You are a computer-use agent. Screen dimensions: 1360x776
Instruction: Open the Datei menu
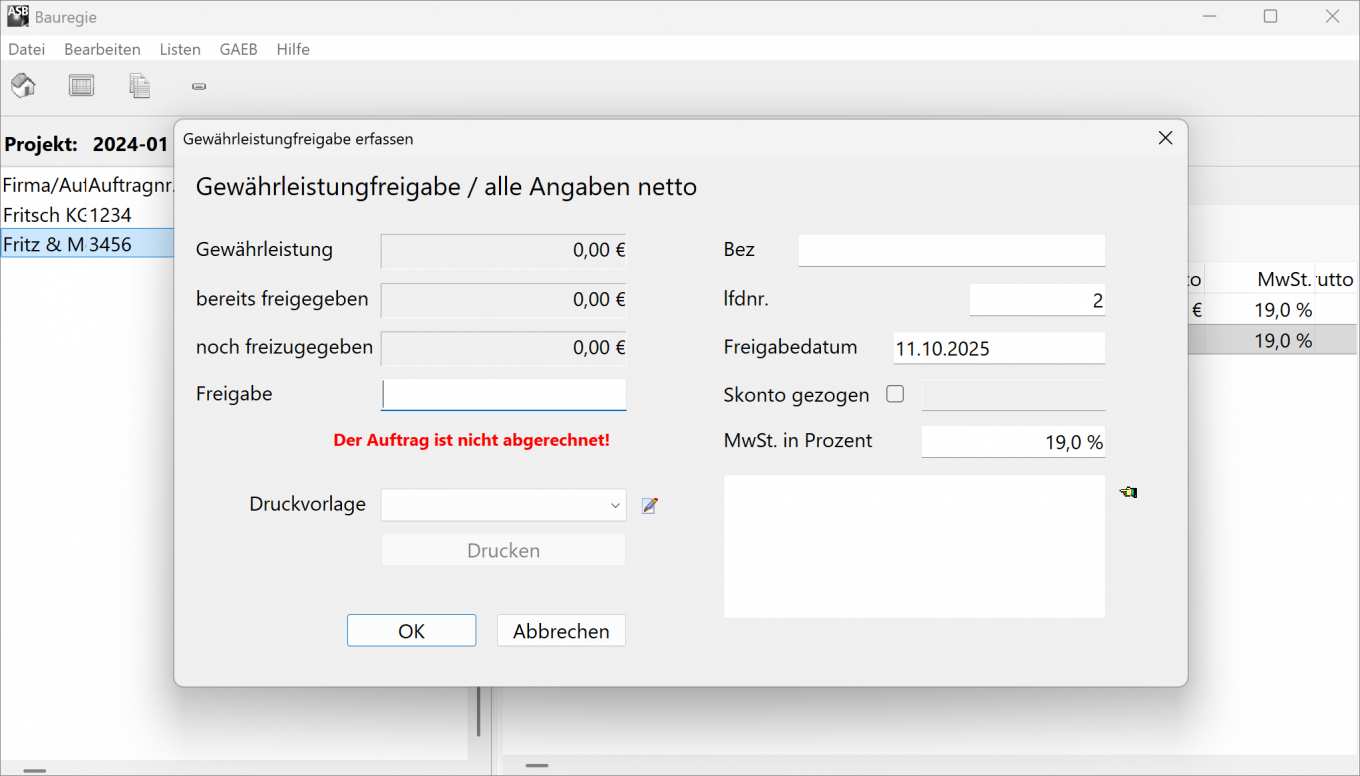click(27, 49)
